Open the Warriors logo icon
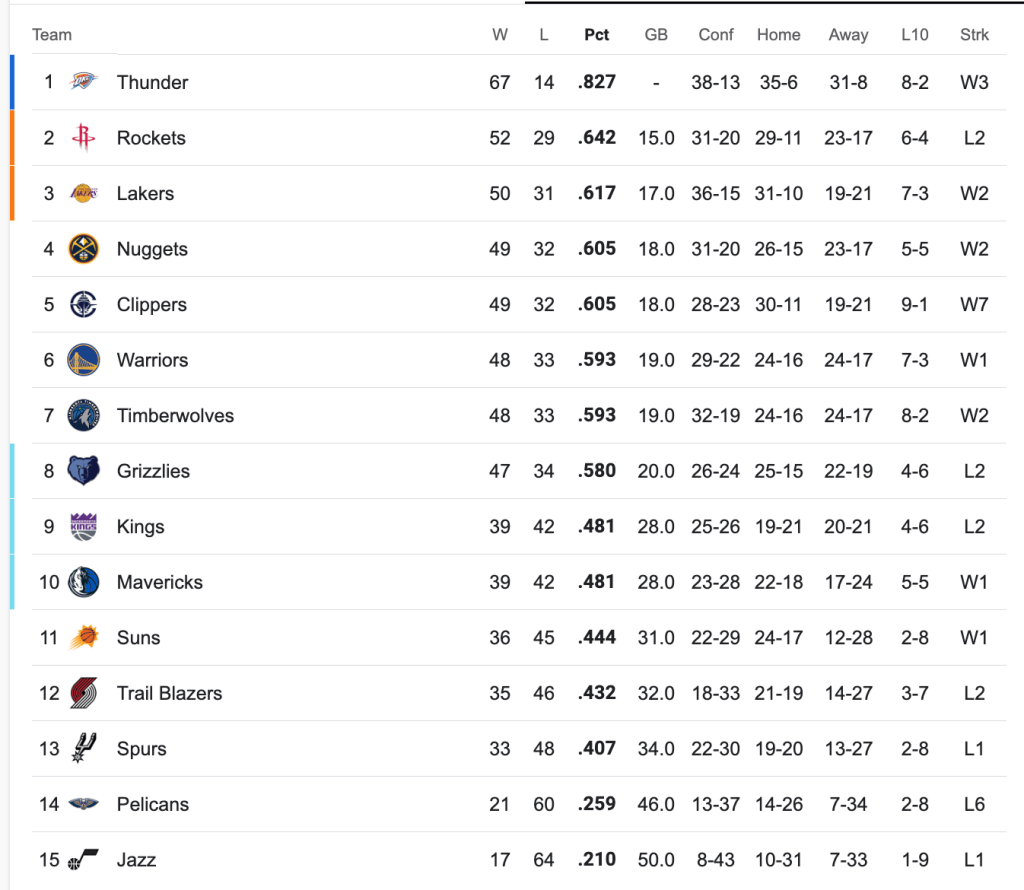 pos(84,360)
